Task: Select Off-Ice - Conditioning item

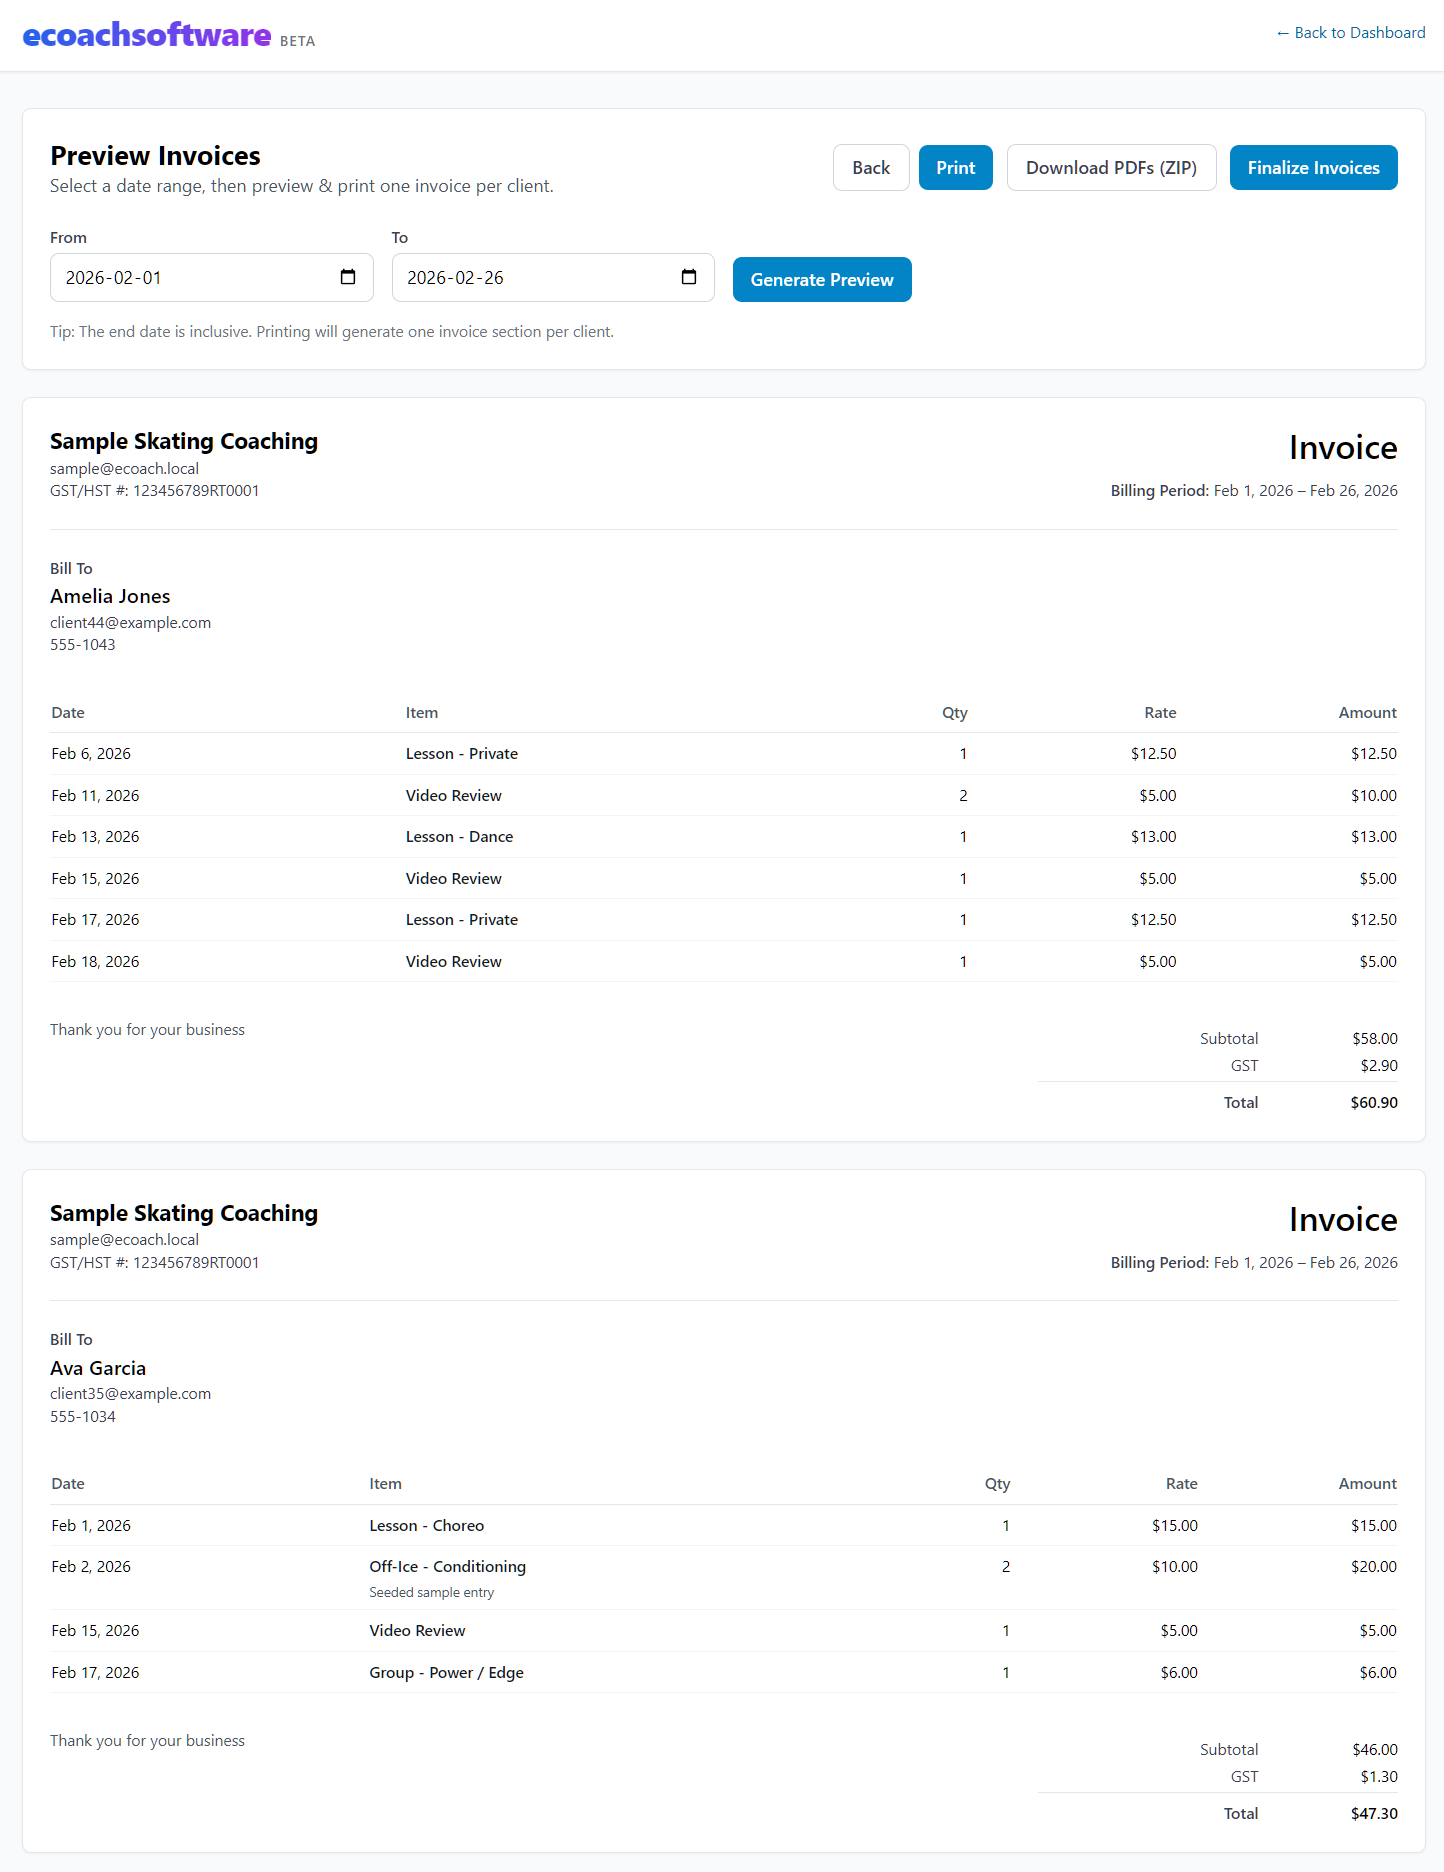Action: pyautogui.click(x=447, y=1567)
